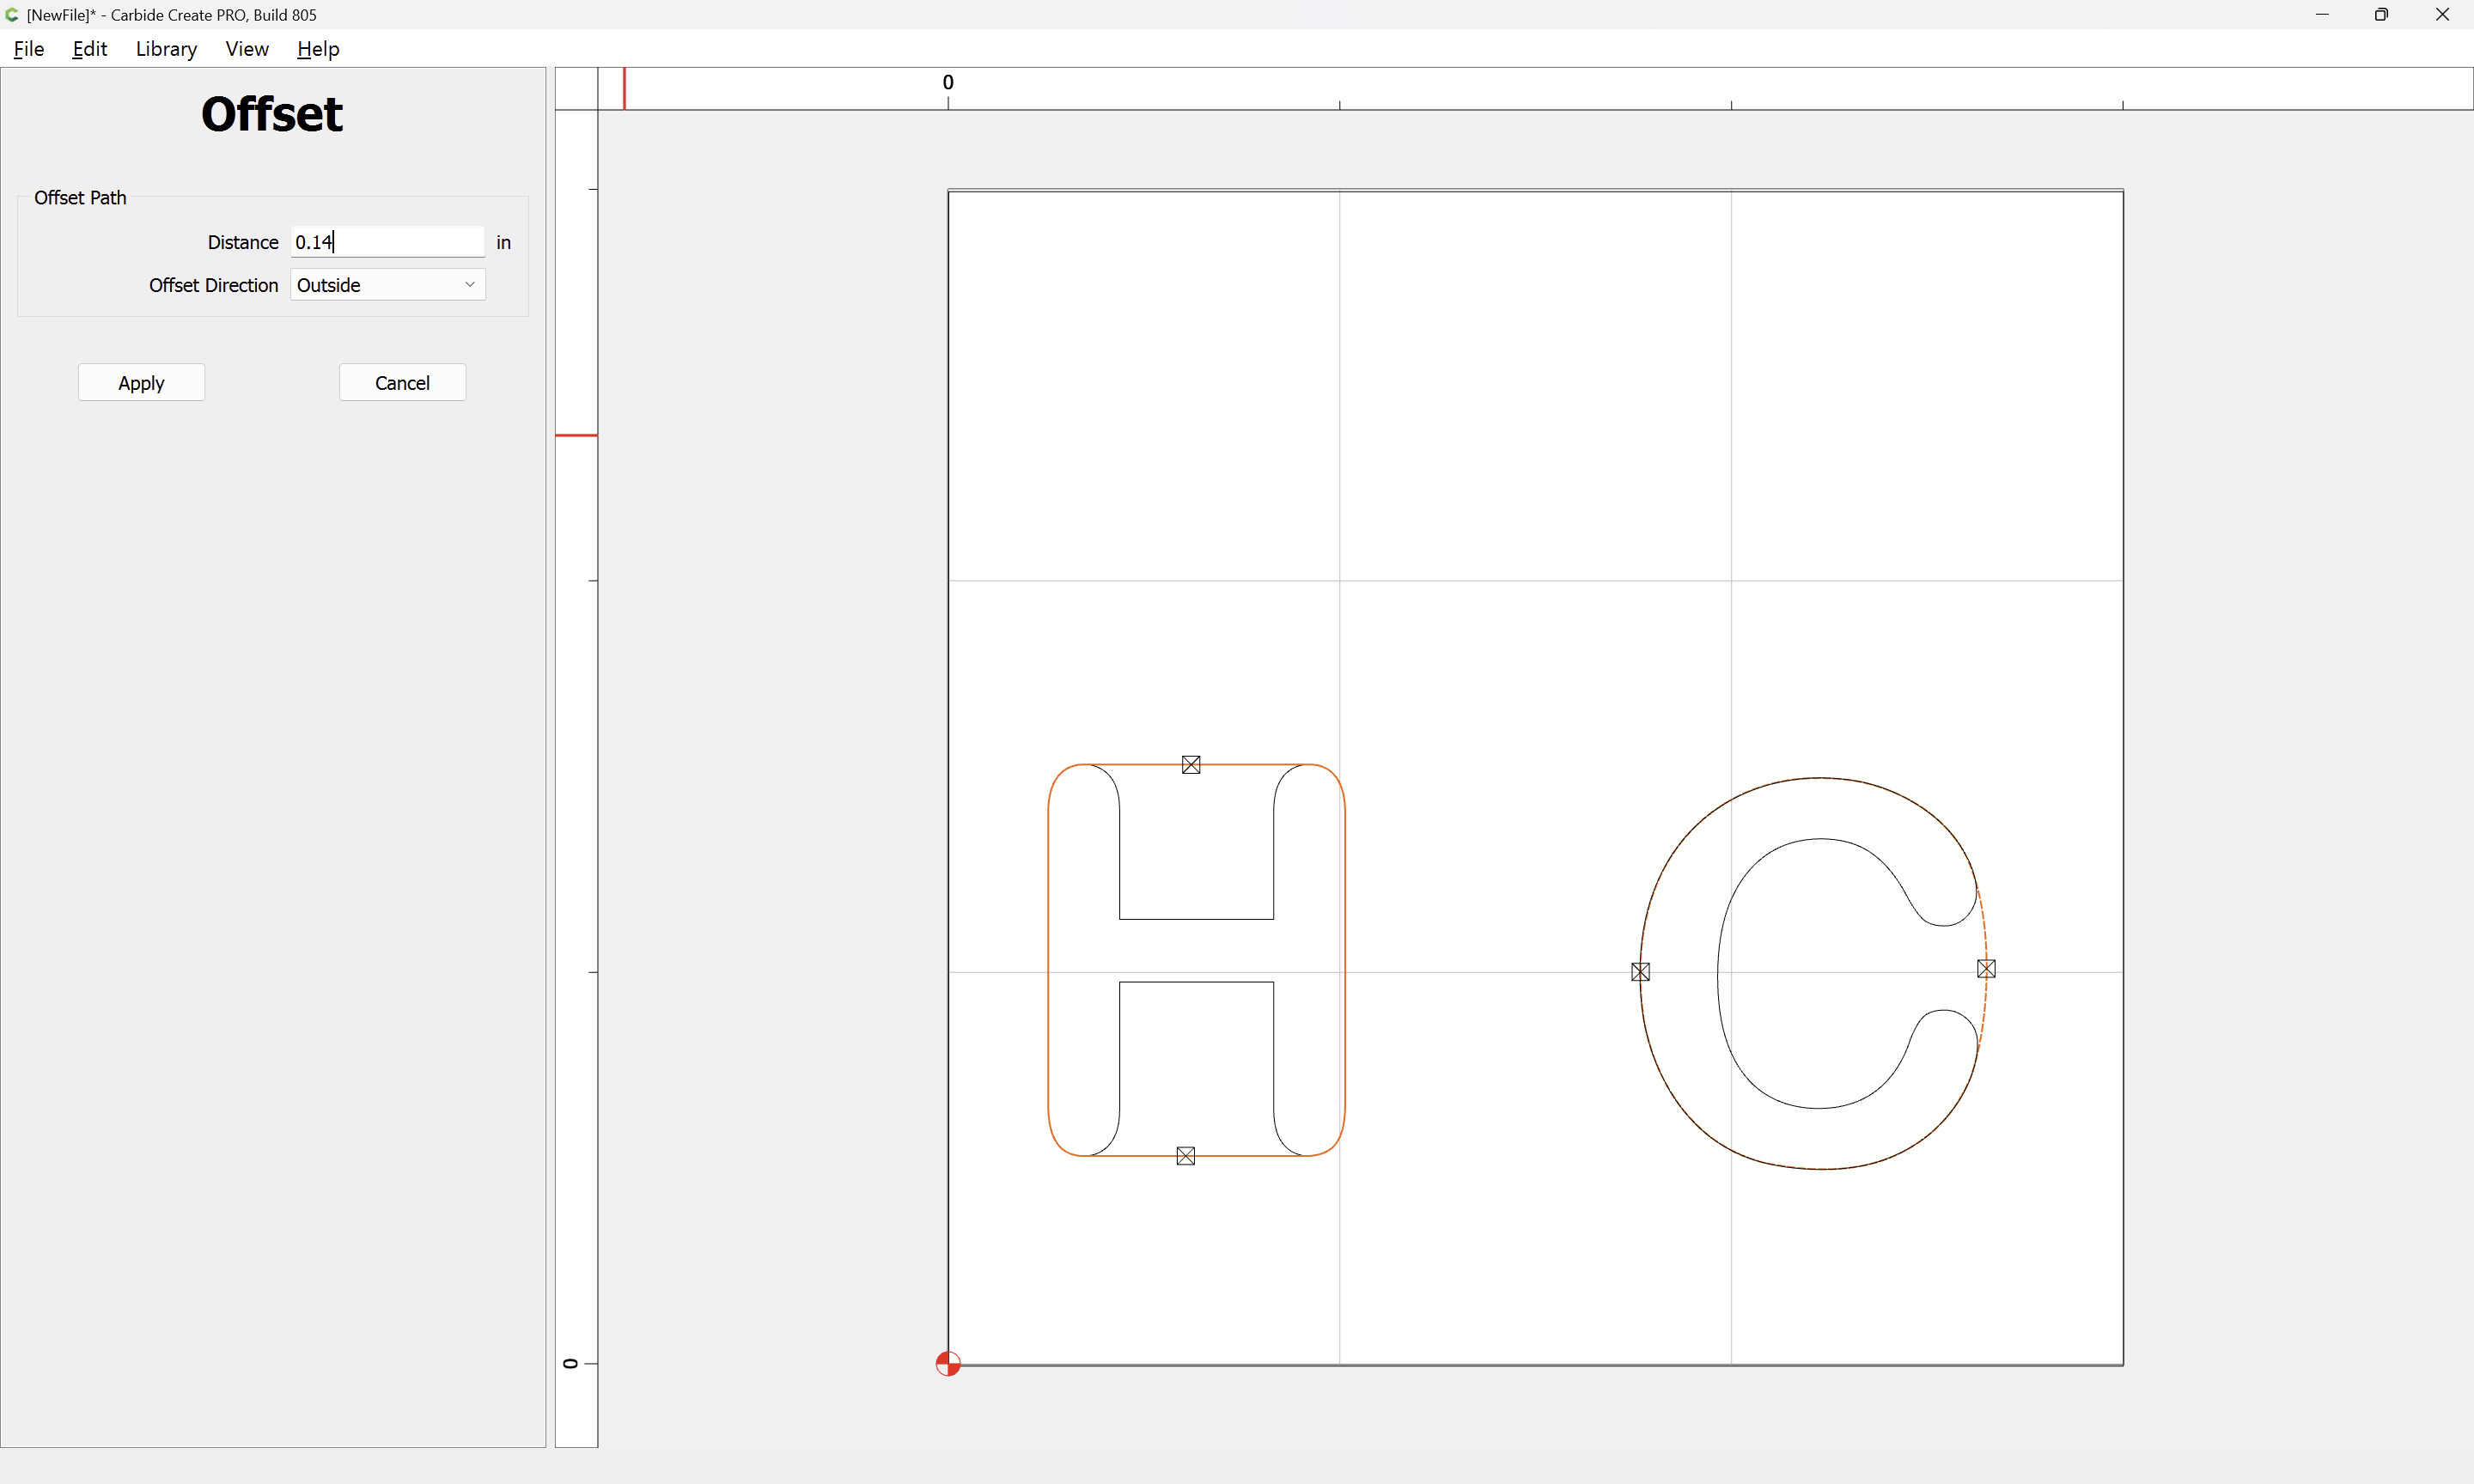Click the 0 label on vertical ruler
Image resolution: width=2474 pixels, height=1484 pixels.
coord(570,1364)
